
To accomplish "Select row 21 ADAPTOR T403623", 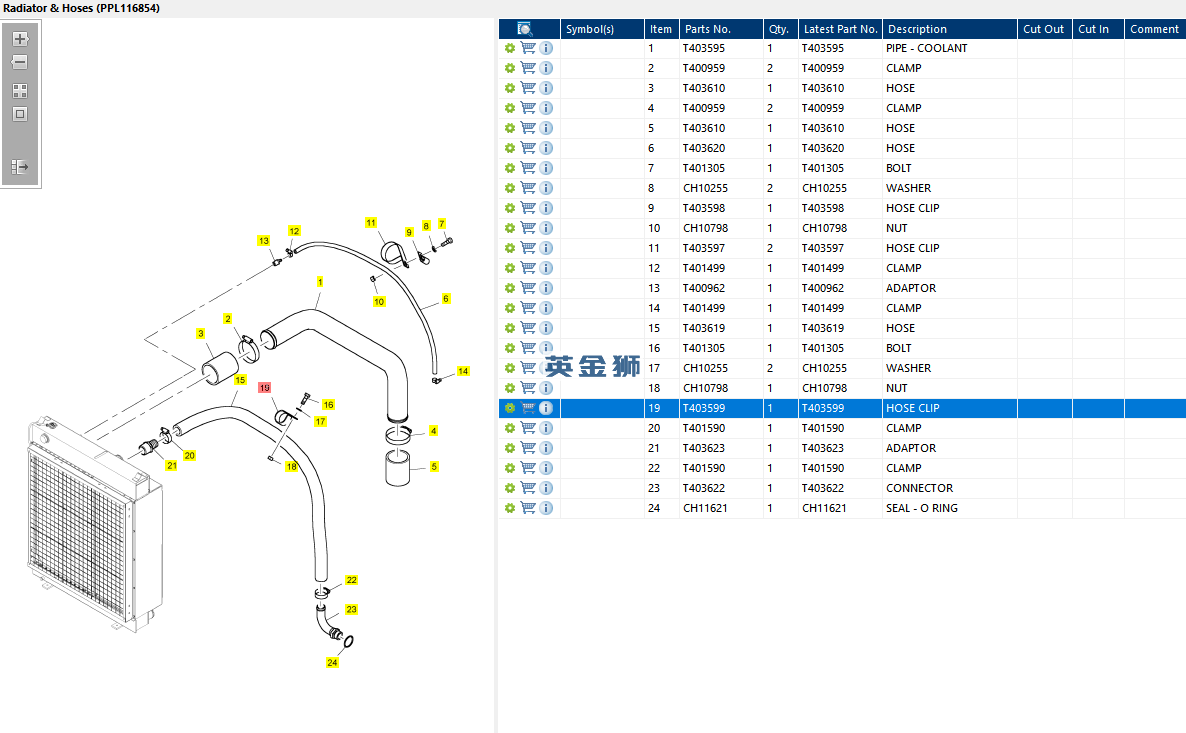I will pos(842,449).
